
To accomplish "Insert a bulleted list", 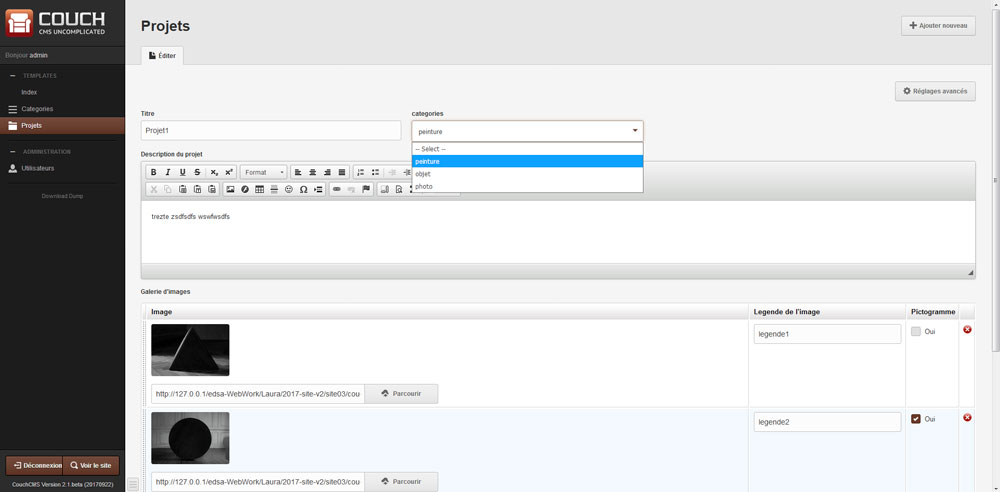I will click(375, 172).
